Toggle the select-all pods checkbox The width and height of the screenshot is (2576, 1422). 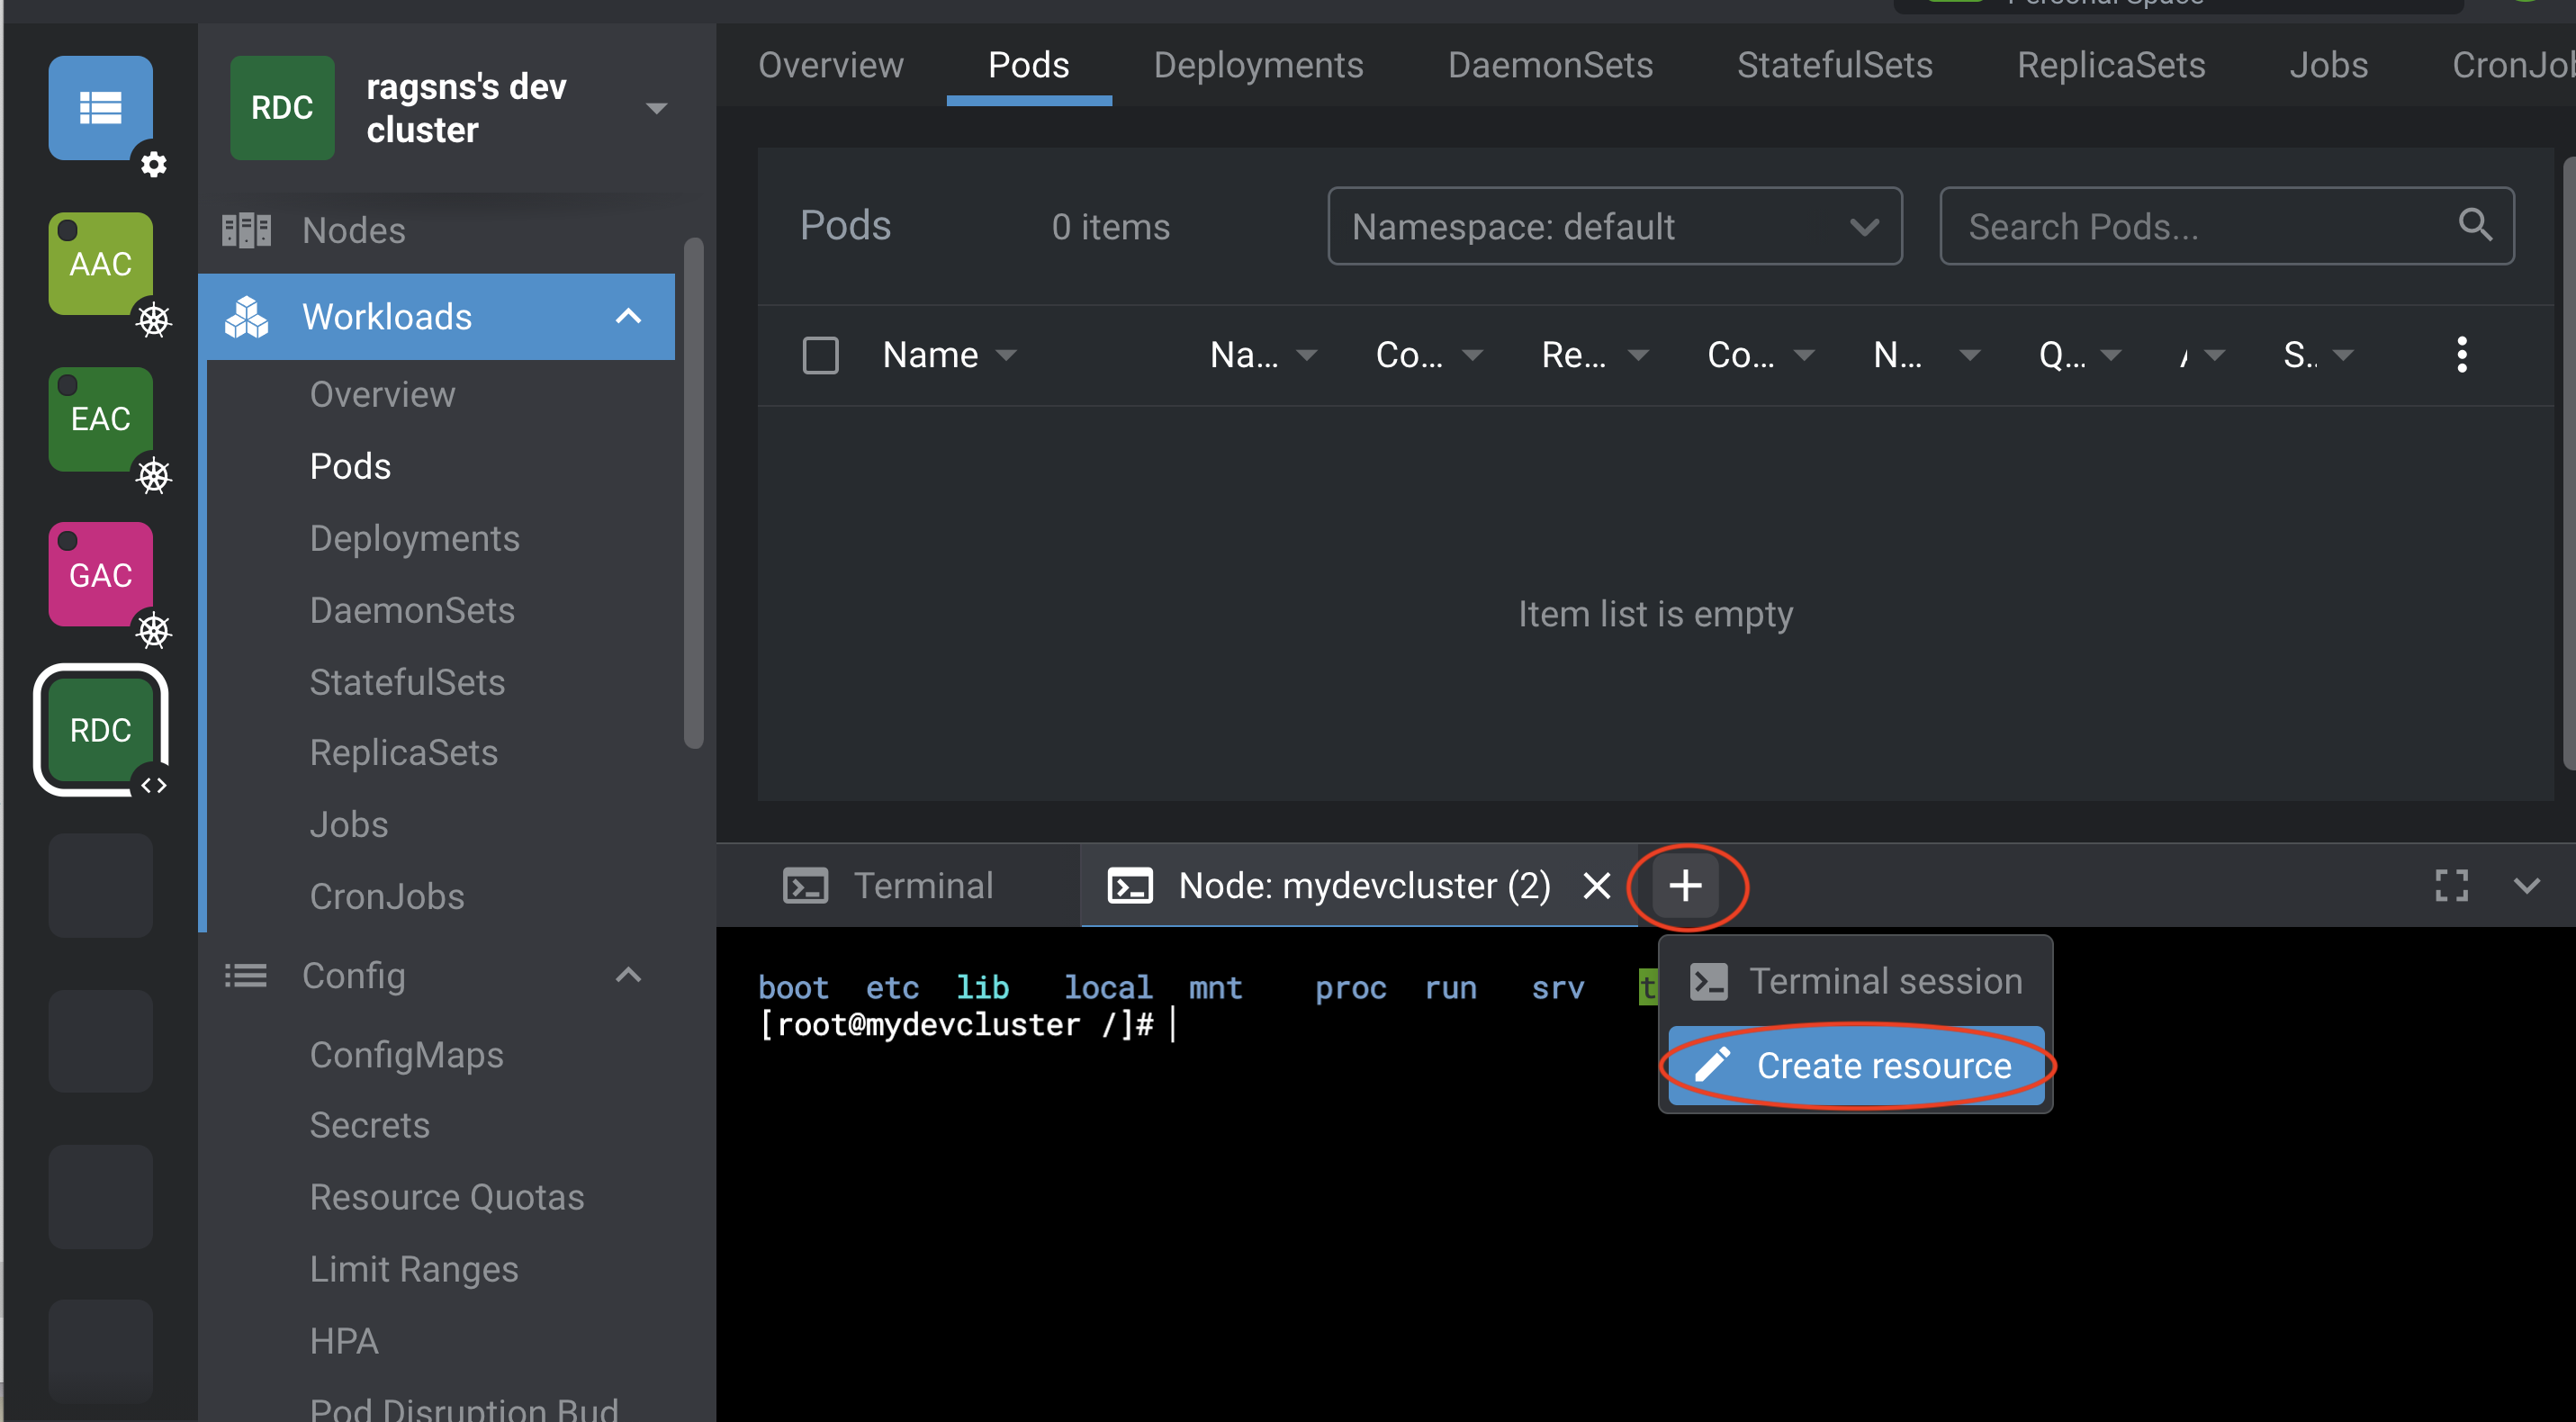click(820, 355)
